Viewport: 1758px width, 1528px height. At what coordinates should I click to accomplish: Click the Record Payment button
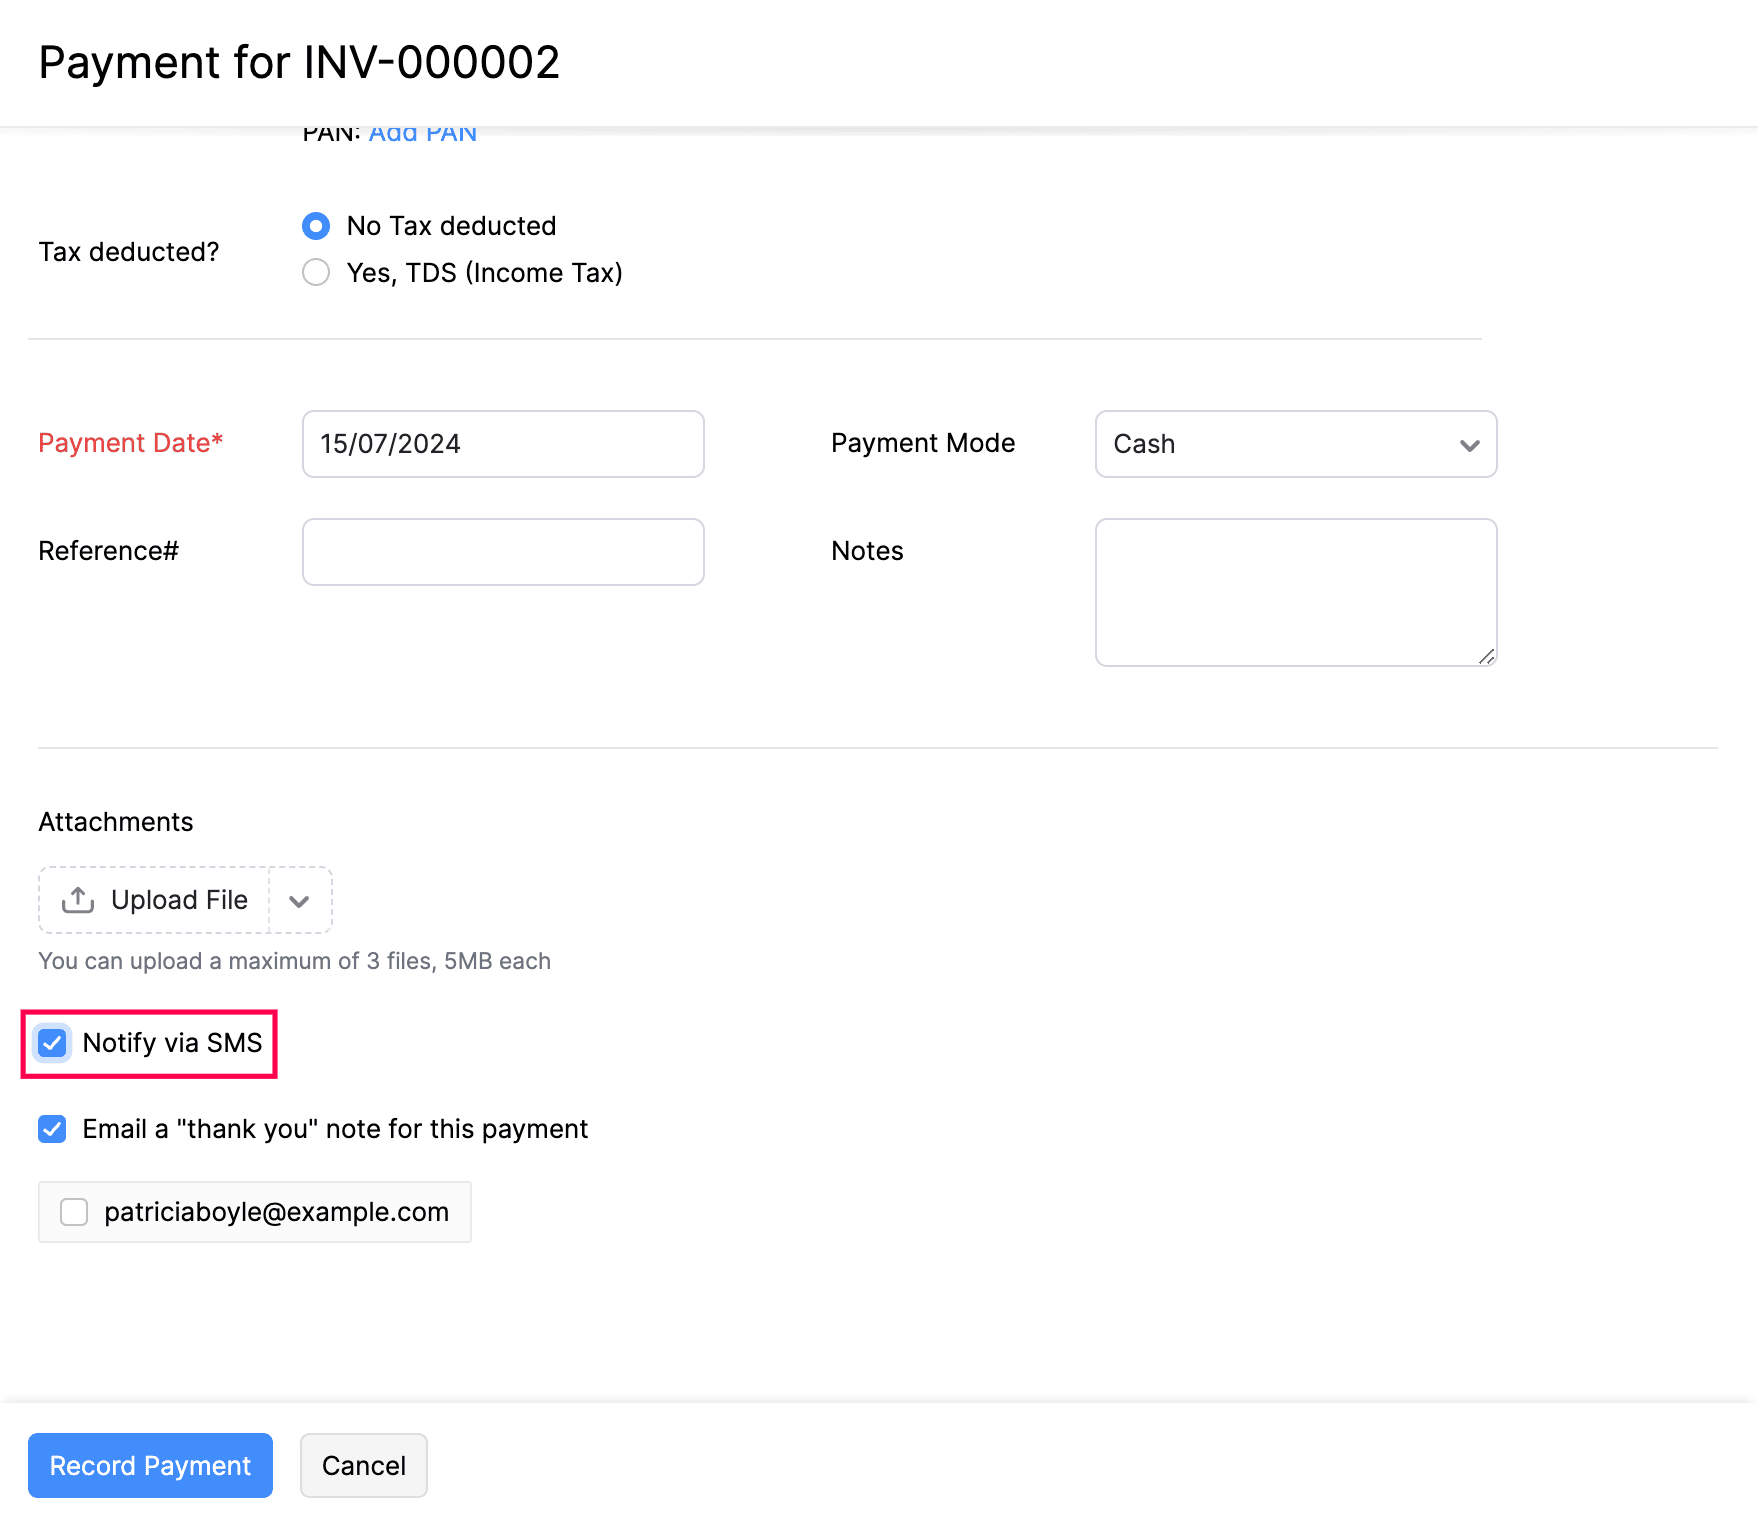click(x=149, y=1465)
